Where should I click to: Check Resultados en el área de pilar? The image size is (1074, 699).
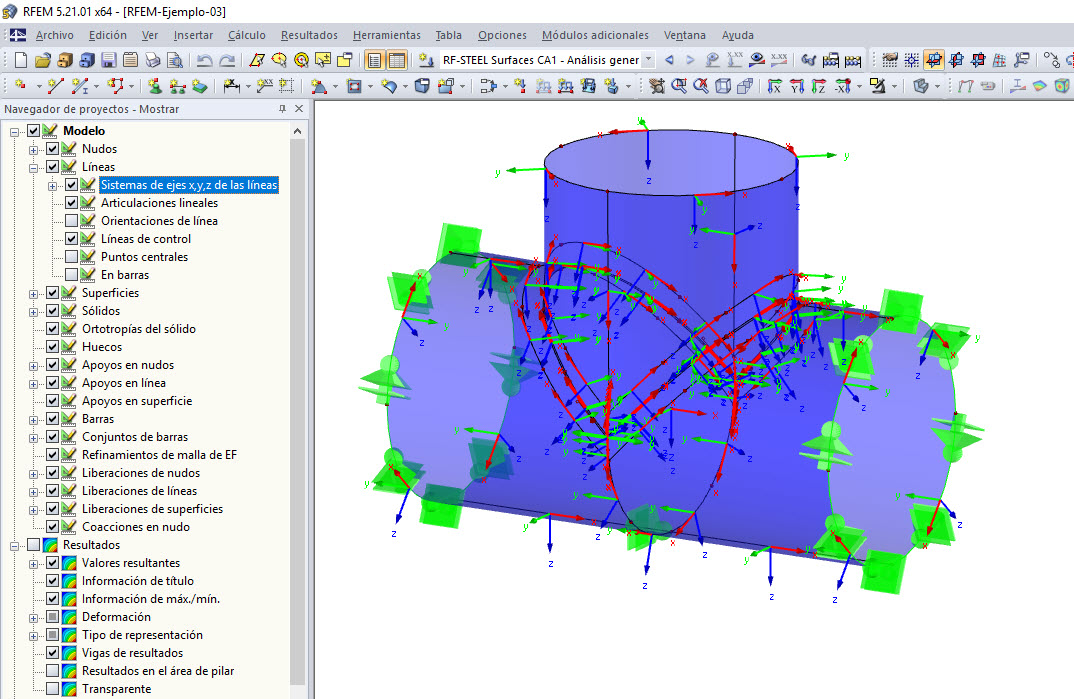click(x=53, y=671)
